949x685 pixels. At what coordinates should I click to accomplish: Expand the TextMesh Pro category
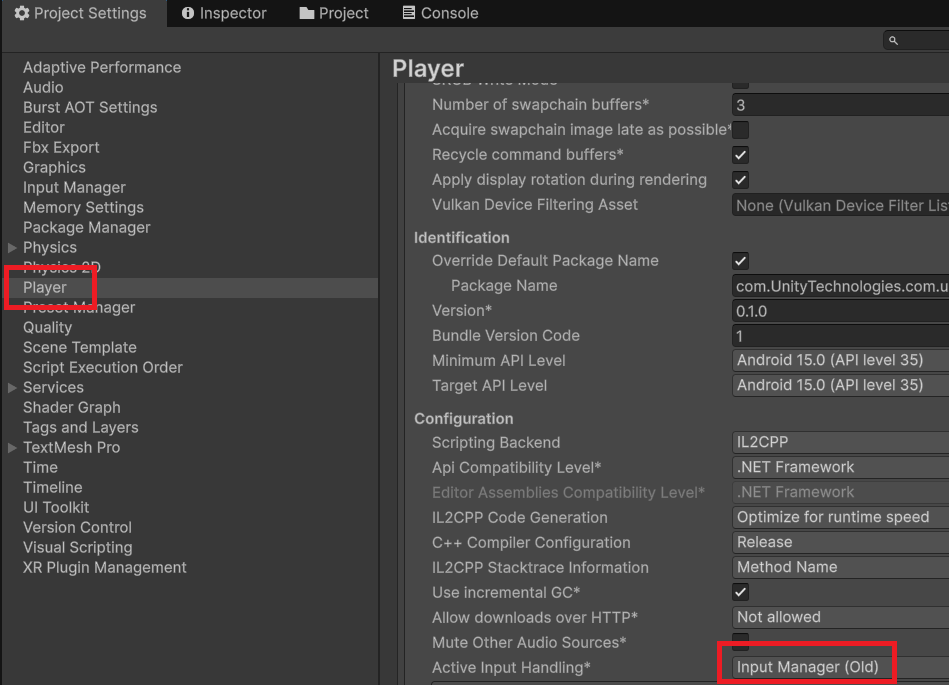pos(12,447)
